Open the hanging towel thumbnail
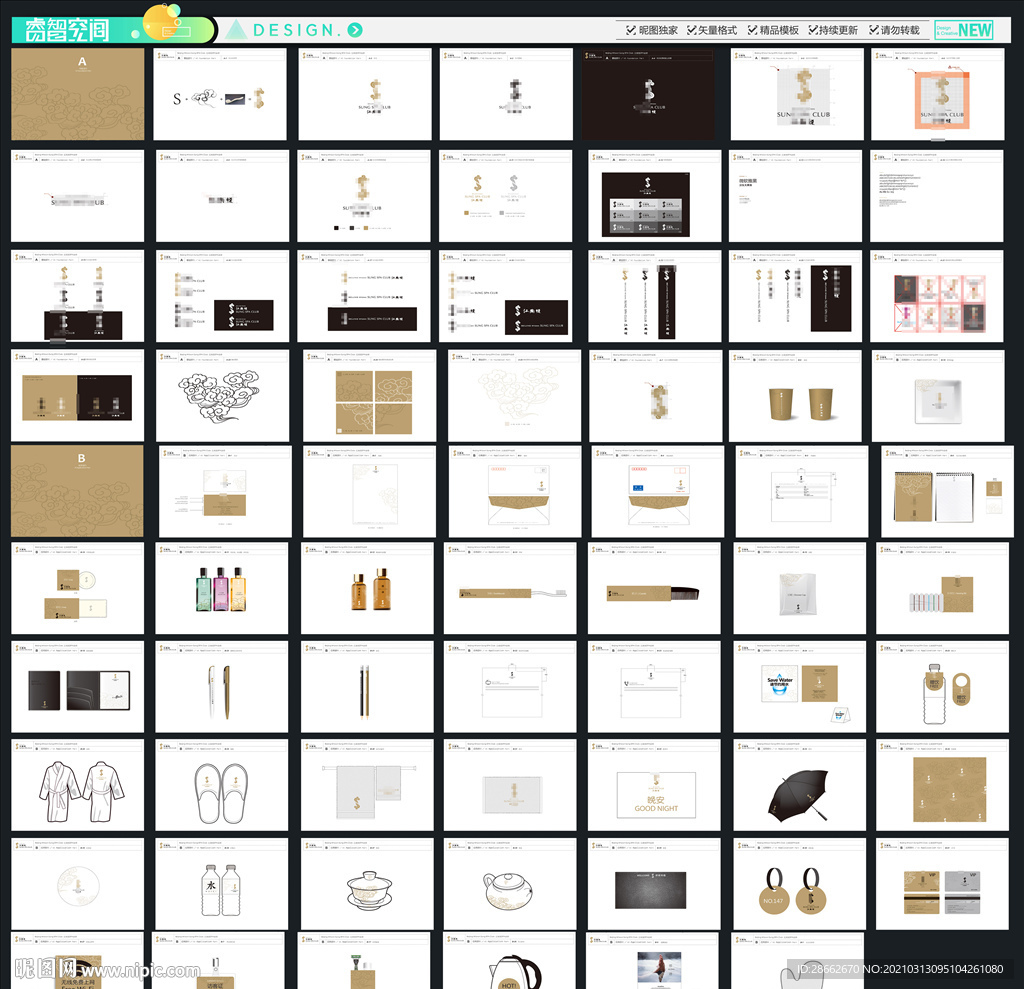Viewport: 1024px width, 989px height. click(367, 785)
